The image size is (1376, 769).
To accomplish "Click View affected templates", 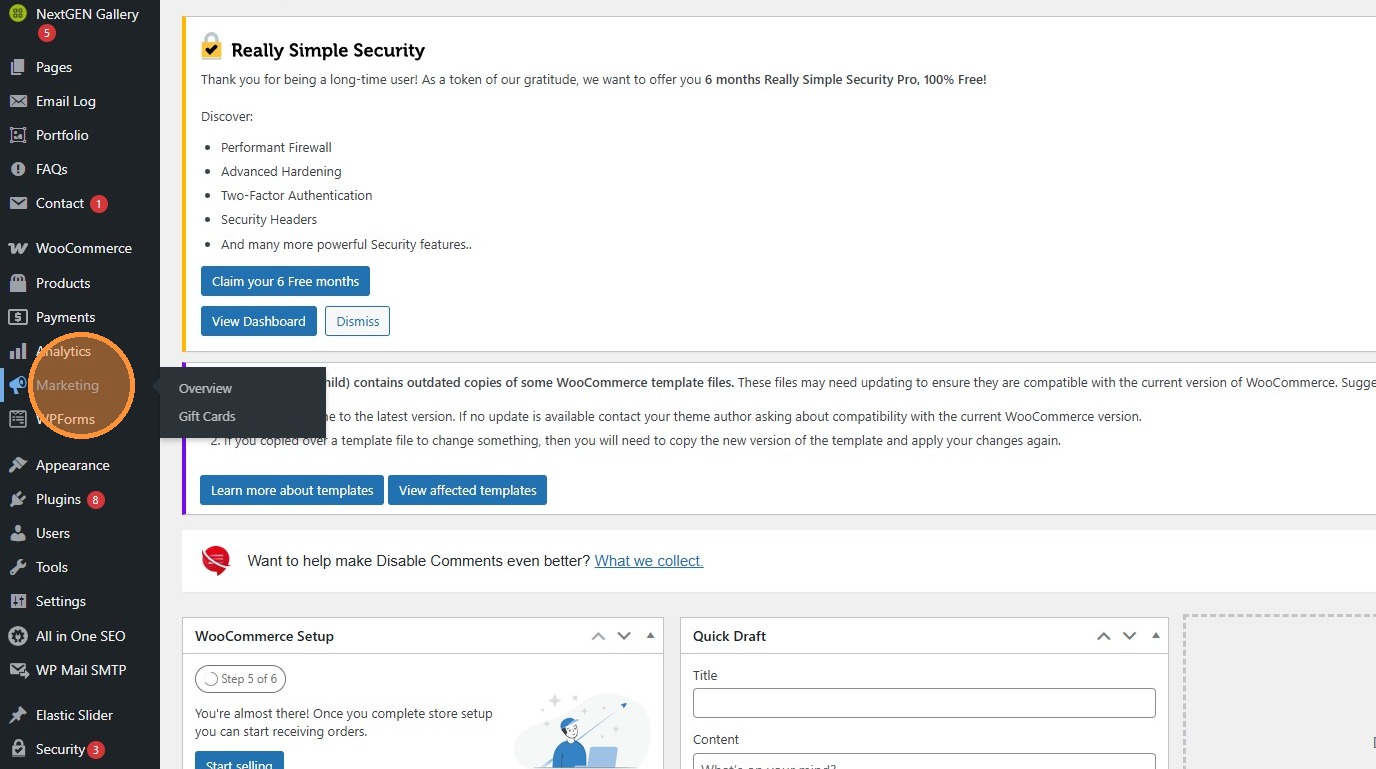I will point(467,490).
